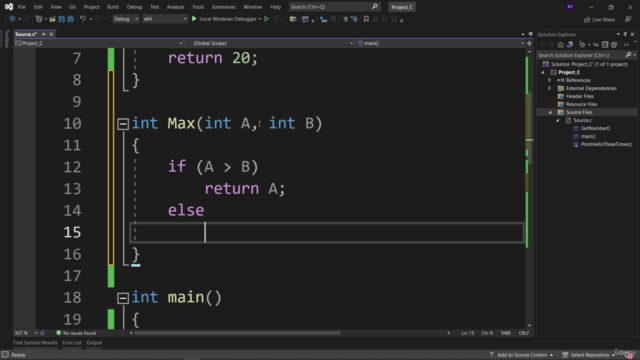Screen dimensions: 640x360
Task: Click the Pending Changes Filter clock icon
Action: (582, 45)
